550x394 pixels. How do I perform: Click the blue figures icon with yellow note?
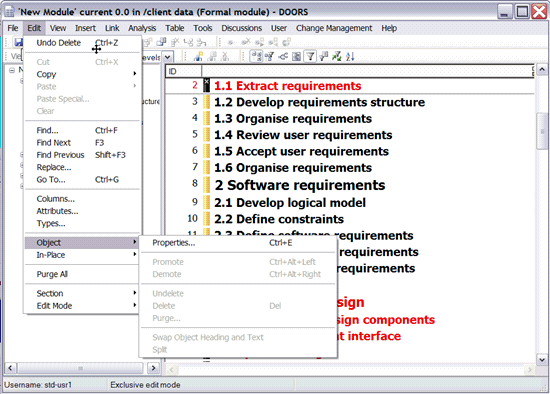click(199, 56)
